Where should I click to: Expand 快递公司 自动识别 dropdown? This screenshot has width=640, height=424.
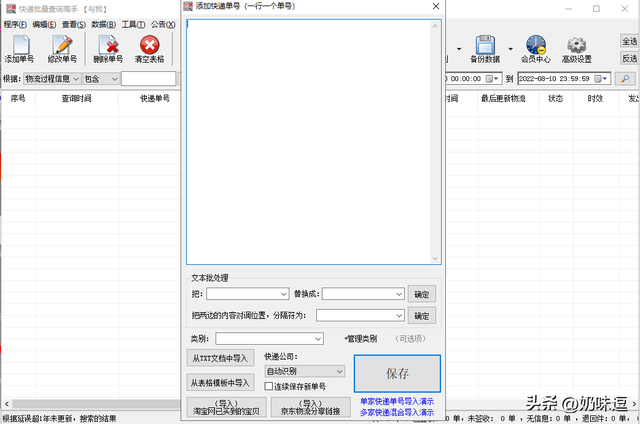[304, 371]
